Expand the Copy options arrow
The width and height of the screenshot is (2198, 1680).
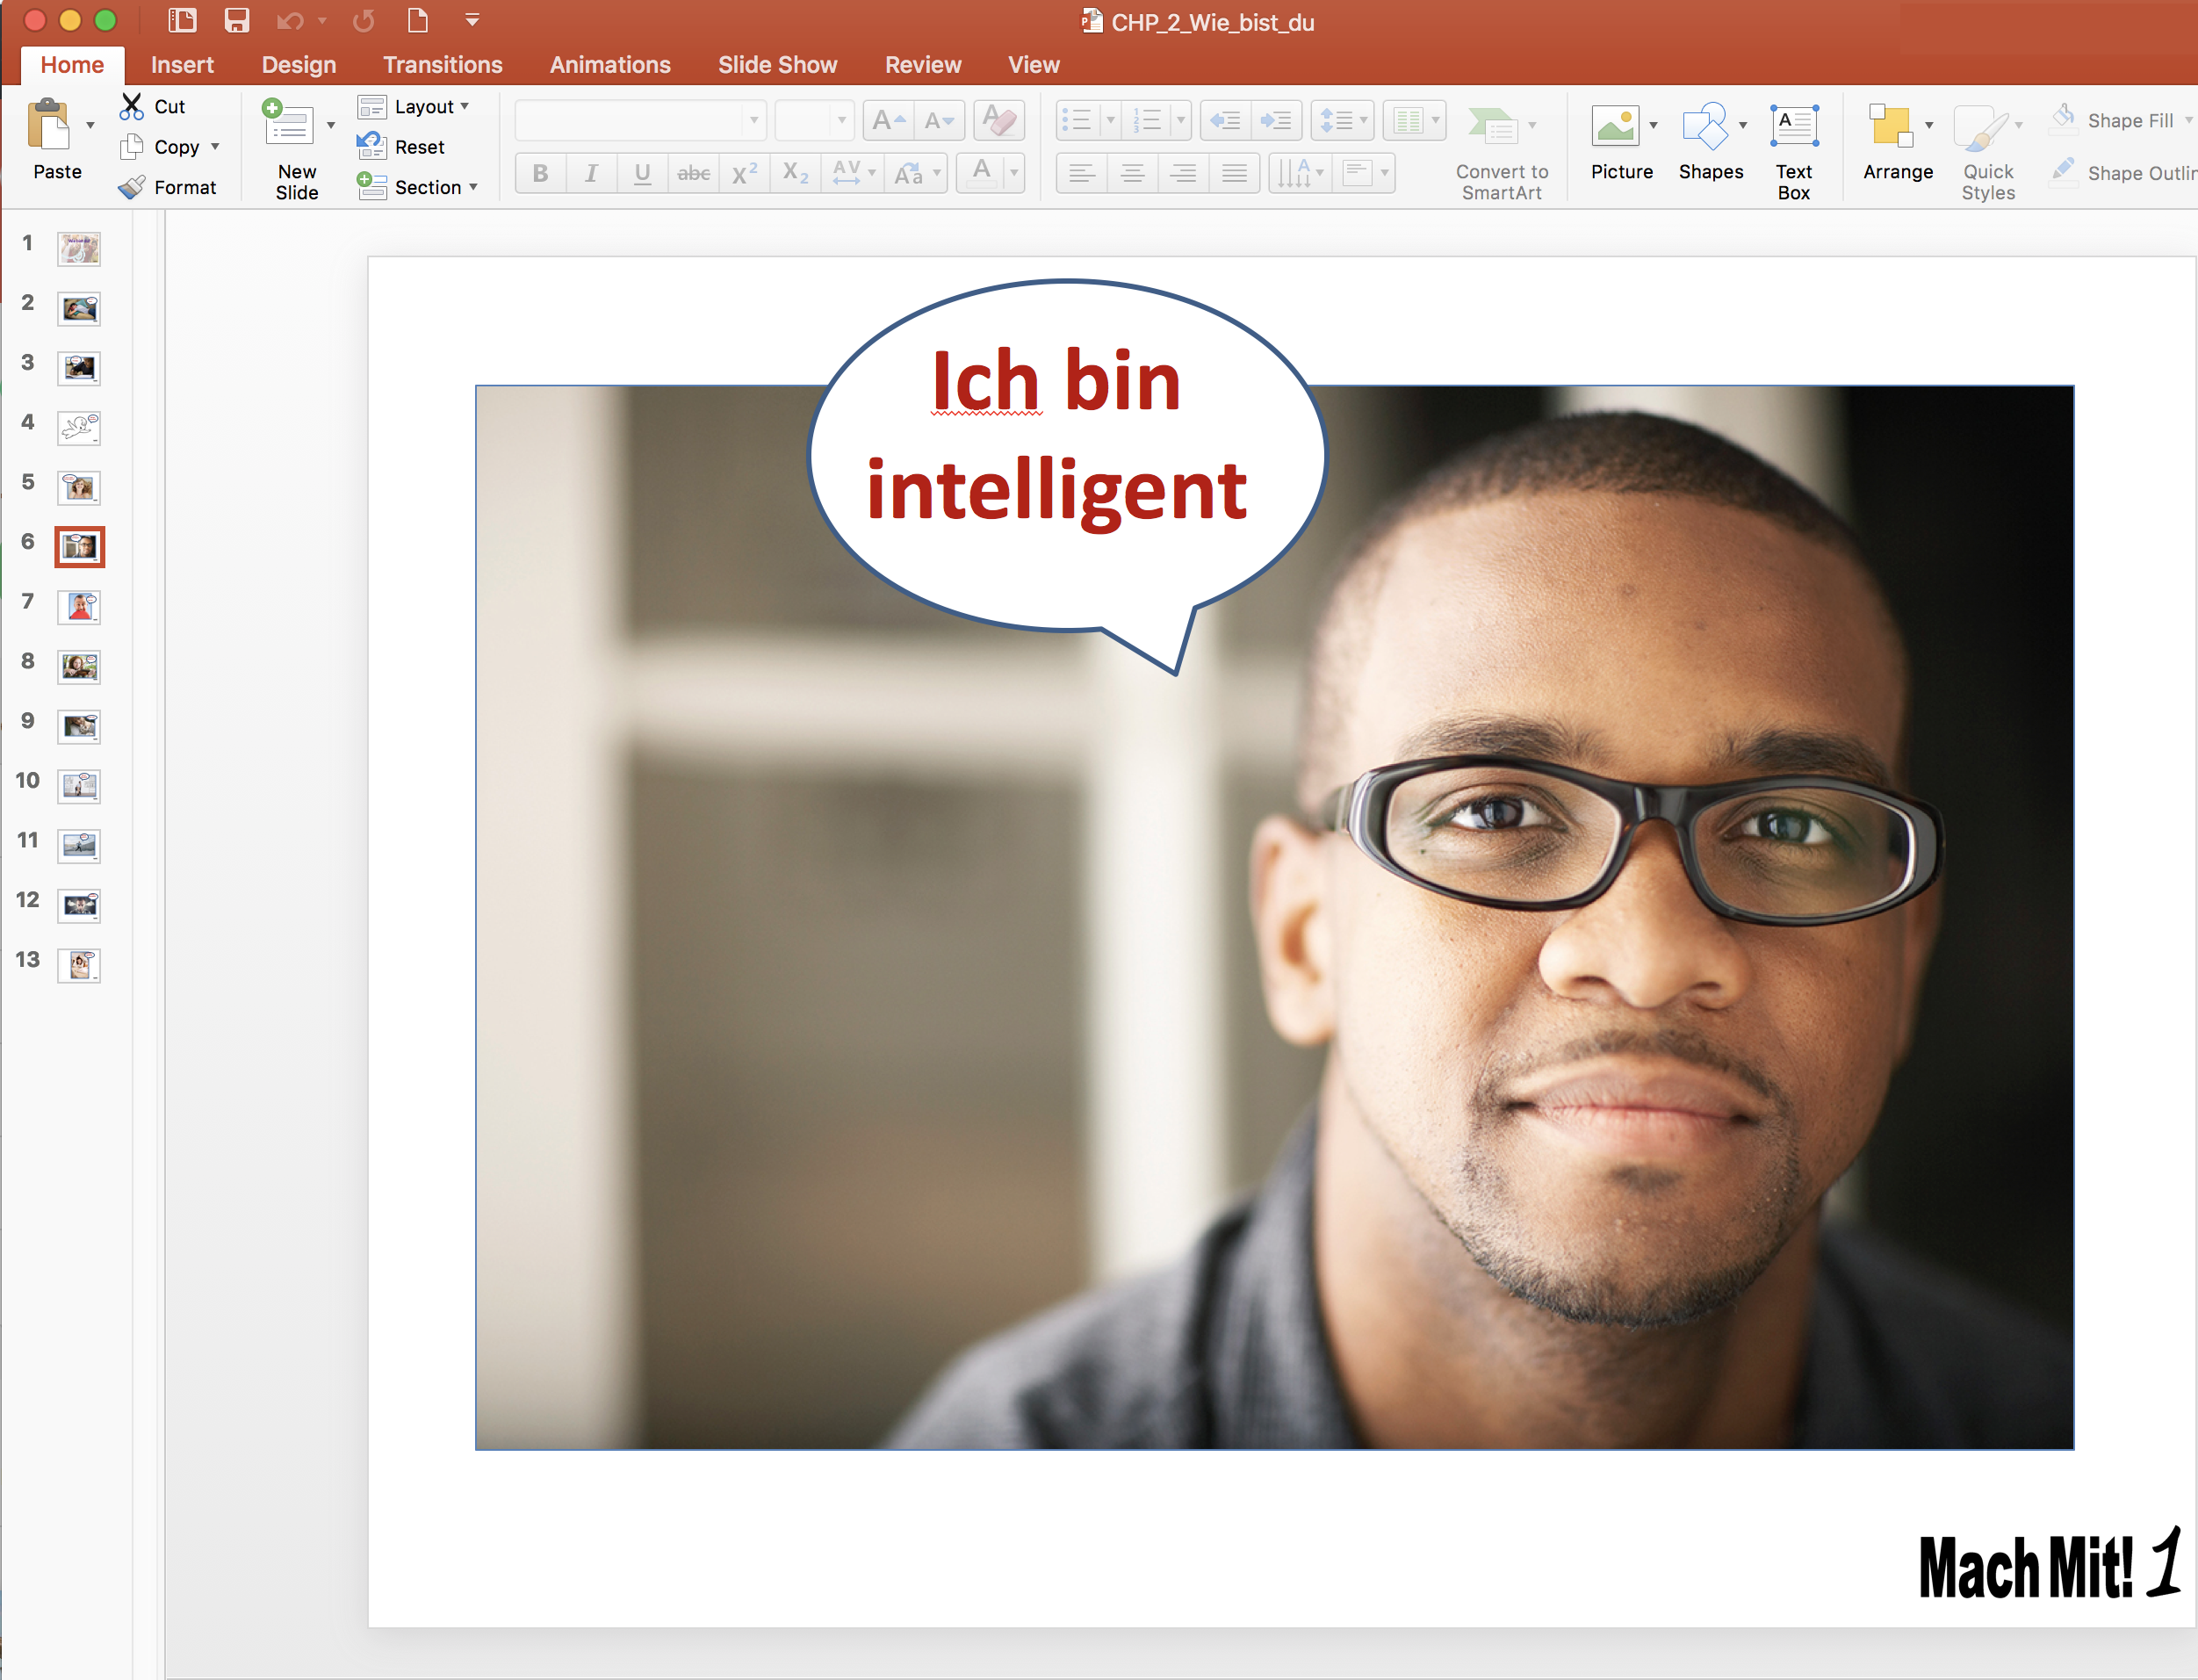click(x=215, y=146)
